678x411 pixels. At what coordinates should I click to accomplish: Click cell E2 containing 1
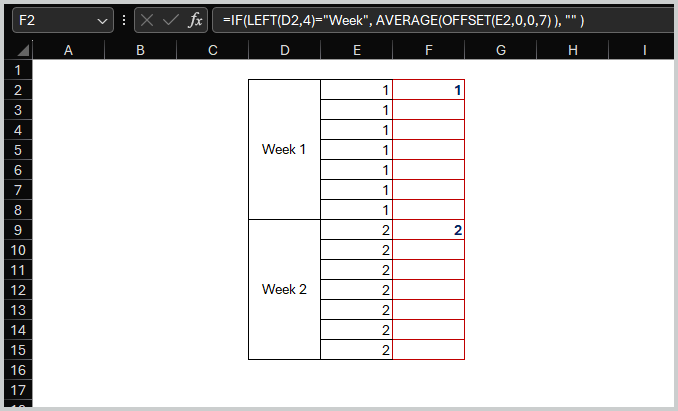357,90
